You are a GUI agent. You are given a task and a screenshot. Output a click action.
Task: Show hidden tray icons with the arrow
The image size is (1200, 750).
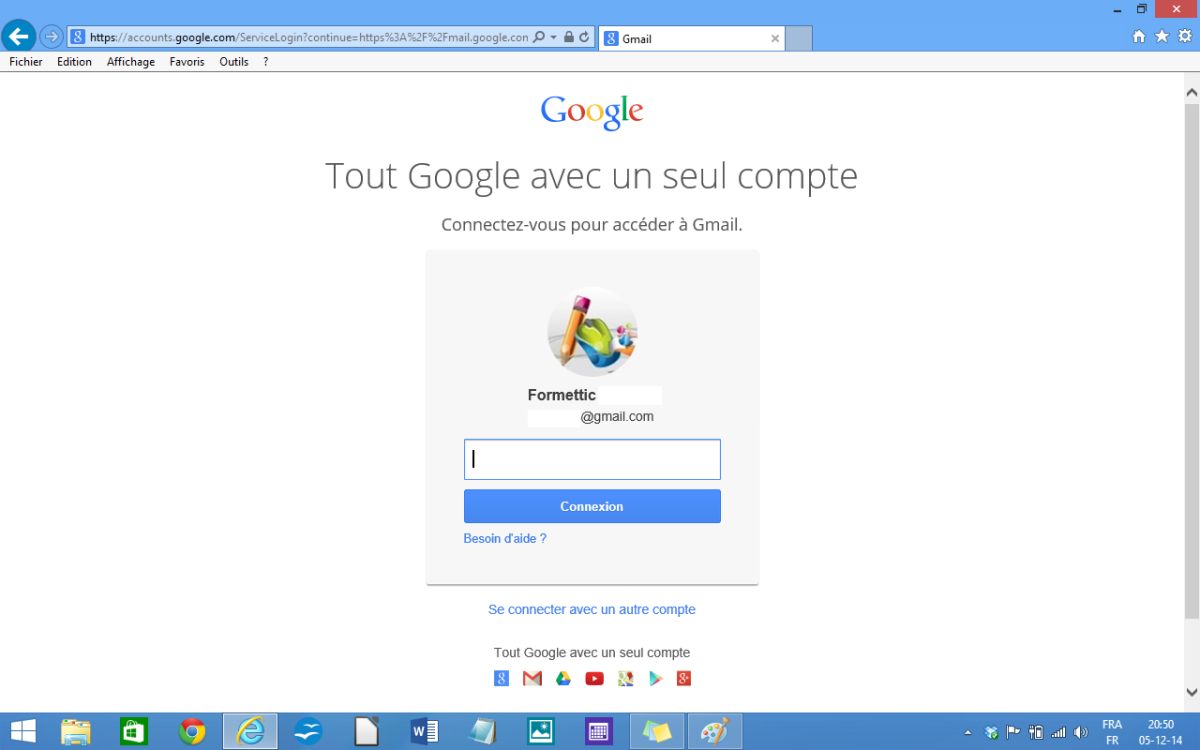[967, 733]
